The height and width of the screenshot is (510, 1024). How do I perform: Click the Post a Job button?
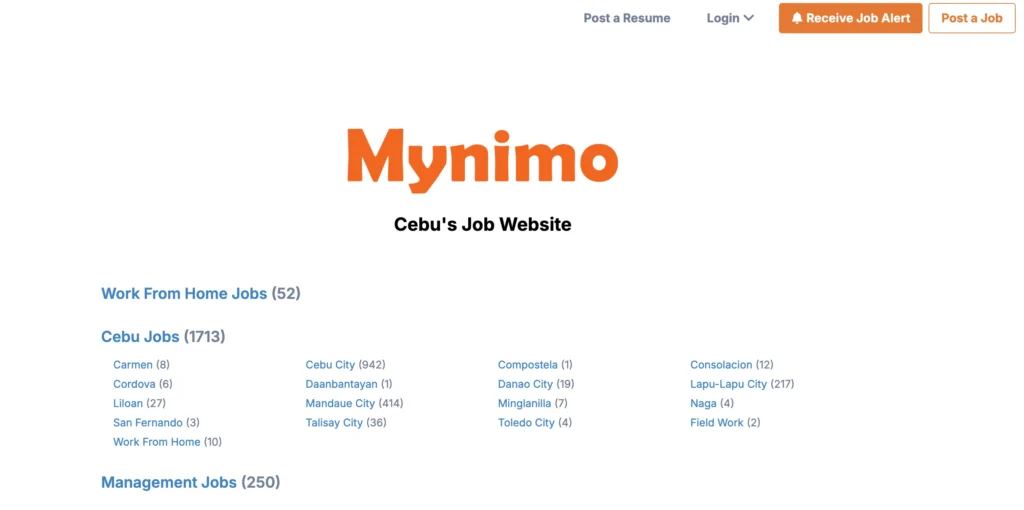tap(971, 18)
